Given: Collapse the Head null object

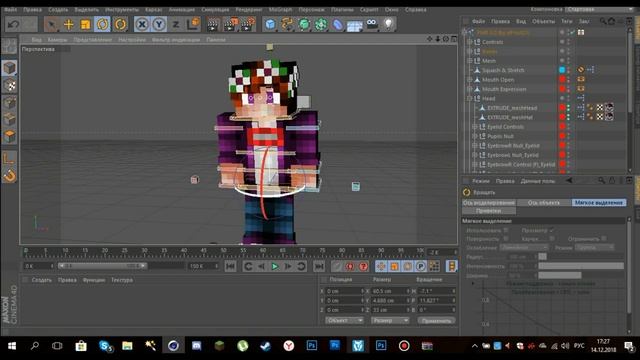Looking at the screenshot, I should [469, 98].
